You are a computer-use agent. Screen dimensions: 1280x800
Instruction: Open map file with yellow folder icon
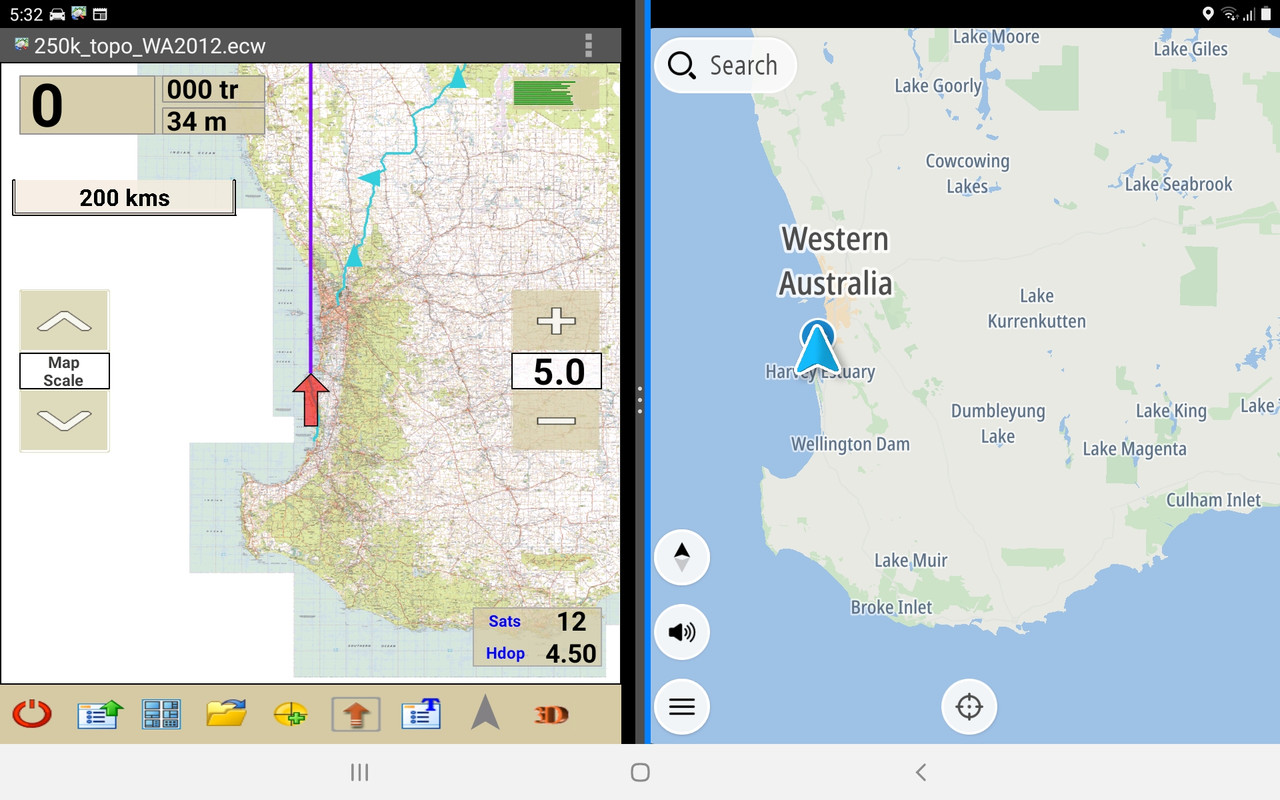[x=226, y=714]
